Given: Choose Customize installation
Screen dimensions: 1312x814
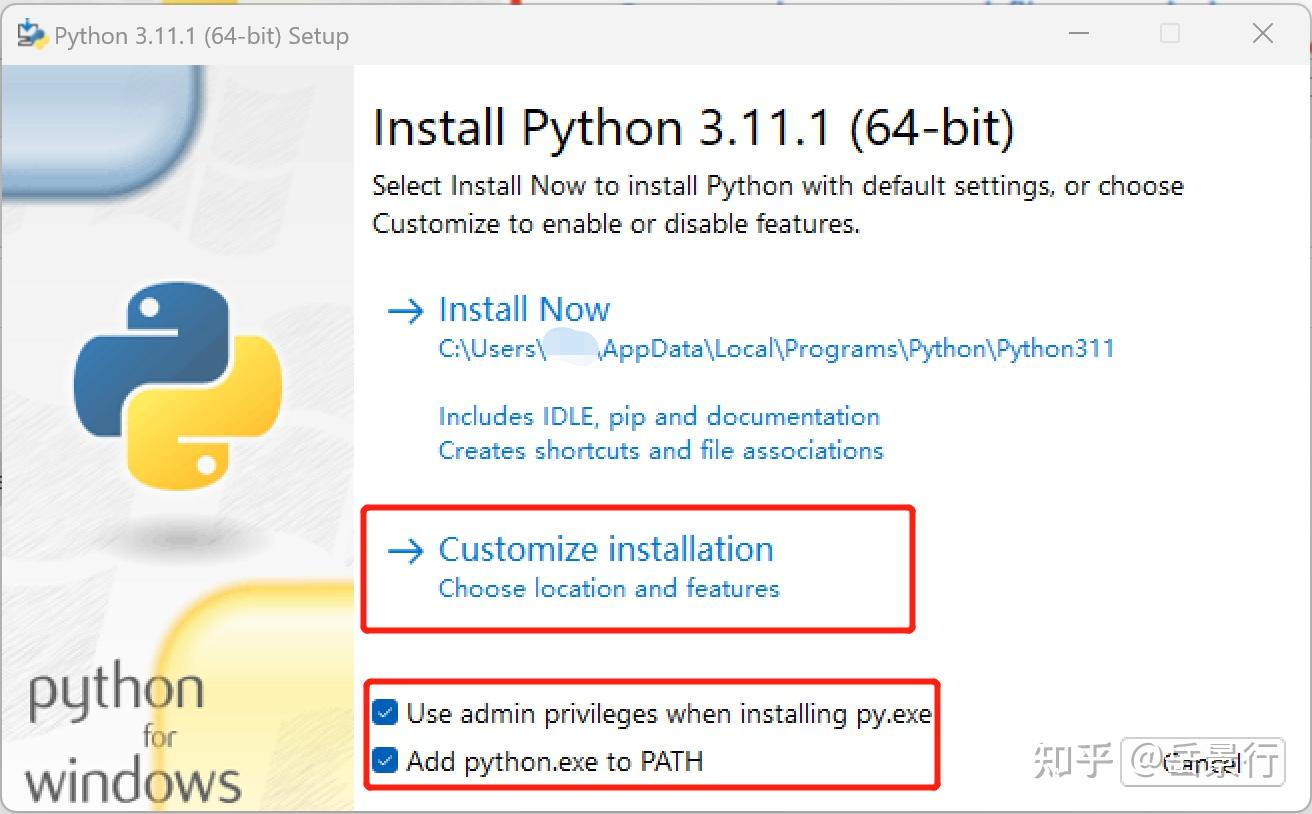Looking at the screenshot, I should coord(605,549).
